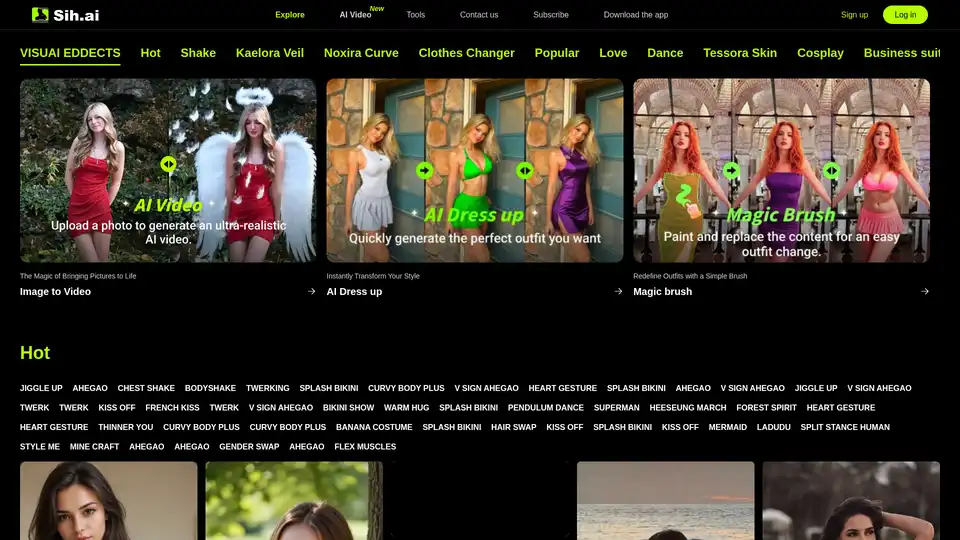Click the arrow icon beside Image to Video
This screenshot has height=540, width=960.
click(x=311, y=292)
